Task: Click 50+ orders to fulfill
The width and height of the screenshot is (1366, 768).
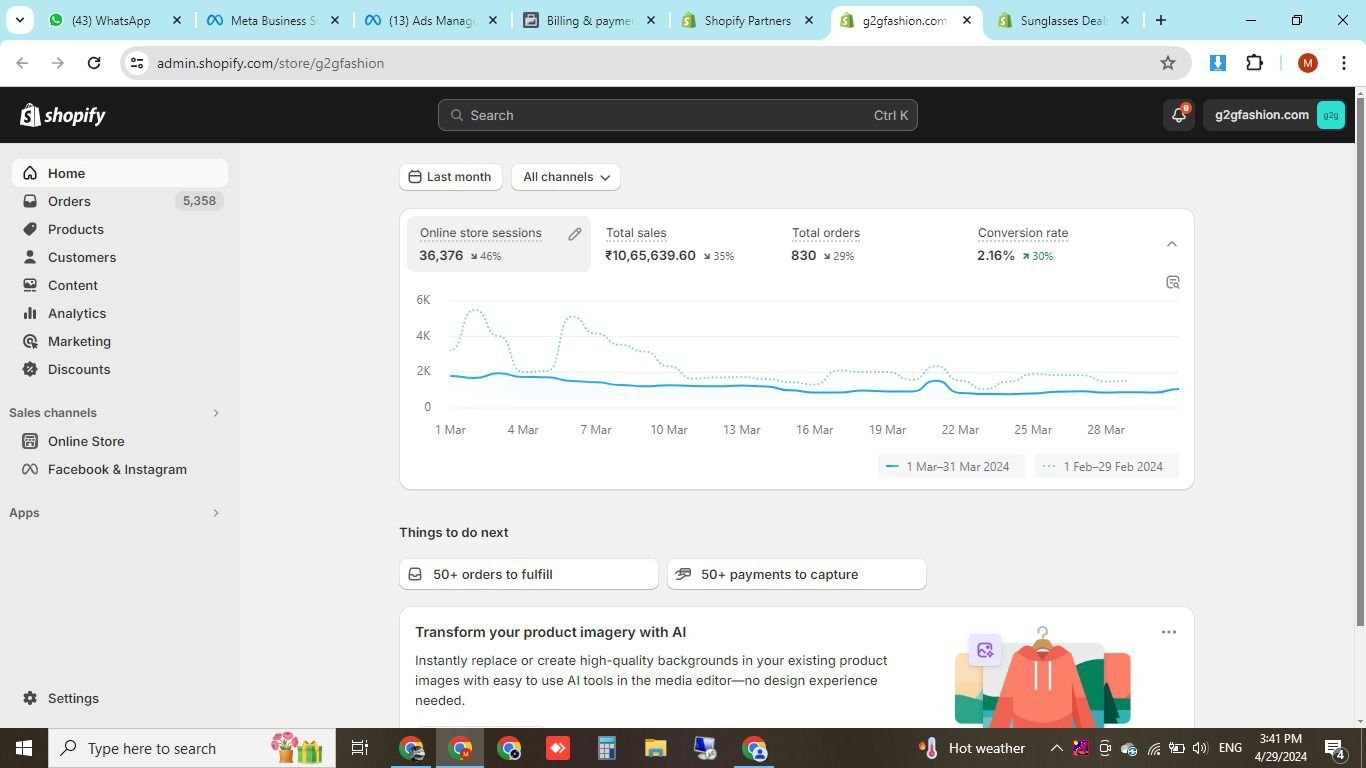Action: pyautogui.click(x=528, y=574)
